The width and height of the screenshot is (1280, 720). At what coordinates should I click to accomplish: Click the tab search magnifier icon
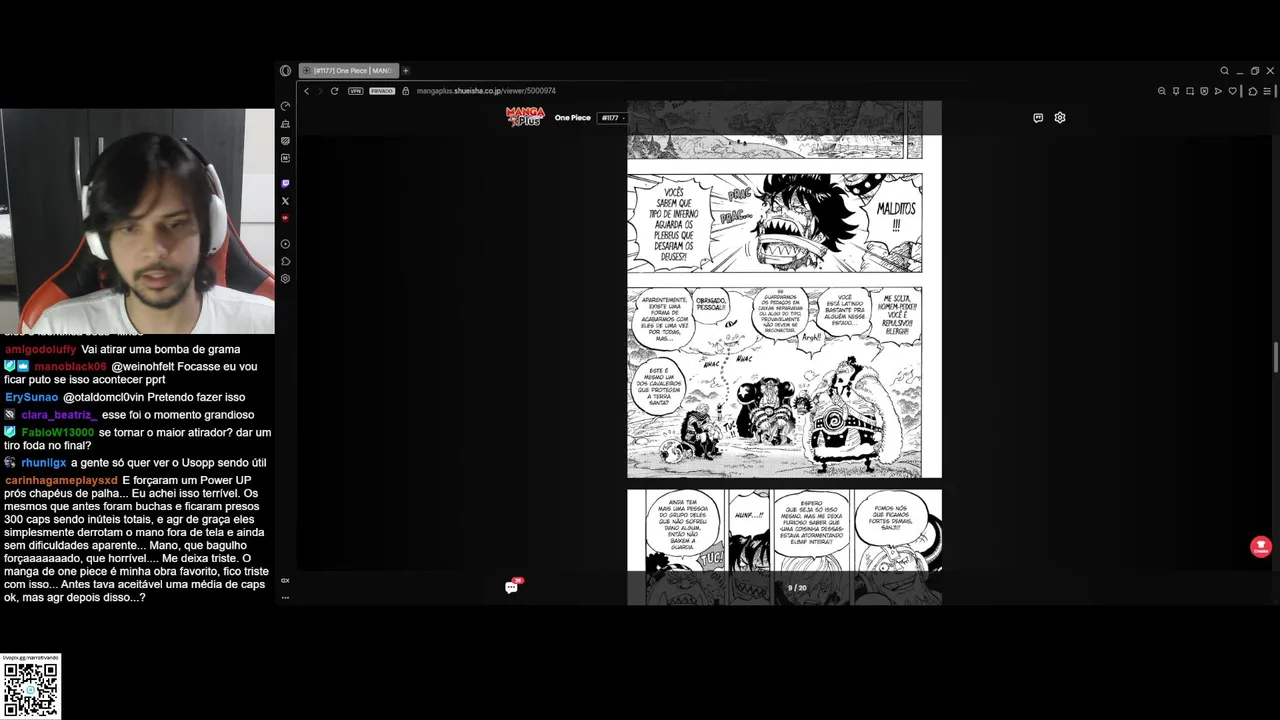[1224, 71]
